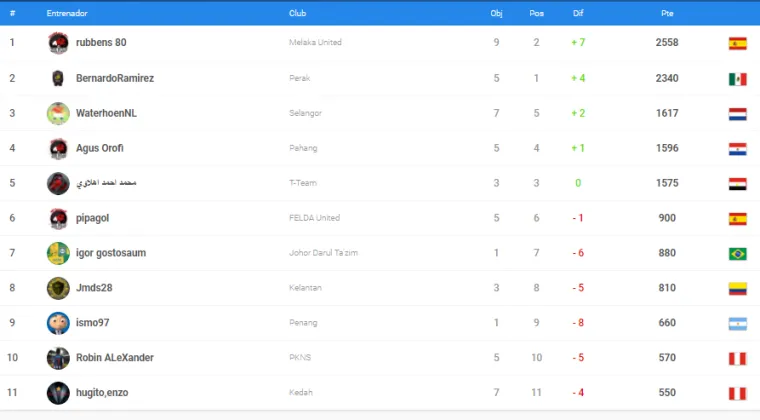Open pipagol manager profile name

pyautogui.click(x=92, y=218)
